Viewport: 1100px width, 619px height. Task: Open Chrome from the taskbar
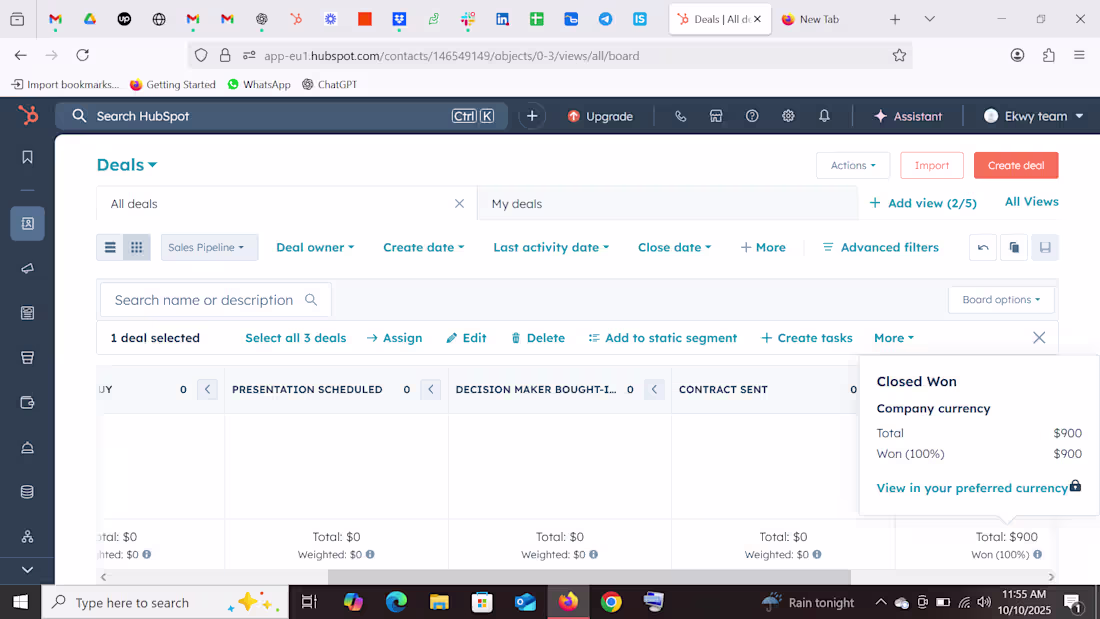611,602
